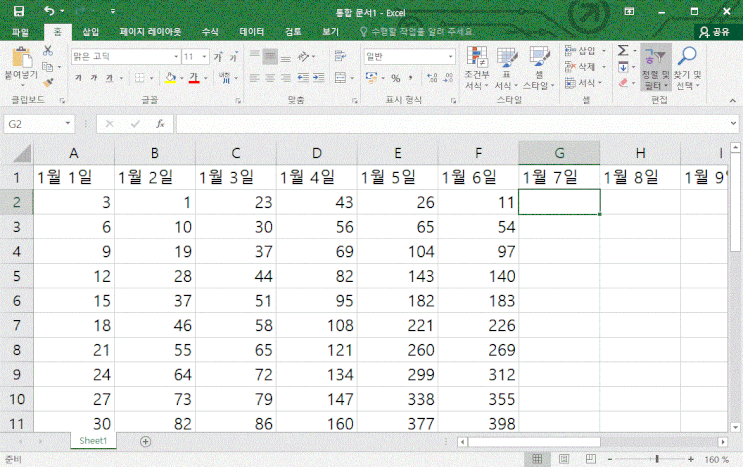
Task: Click the Insert cells button
Action: pos(584,50)
